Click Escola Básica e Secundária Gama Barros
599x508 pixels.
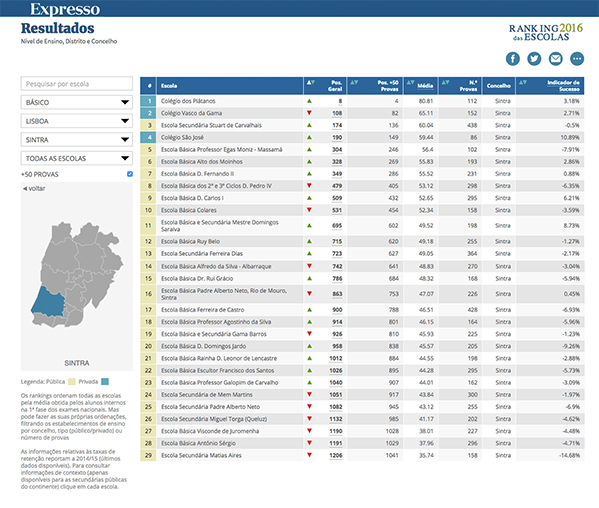214,334
